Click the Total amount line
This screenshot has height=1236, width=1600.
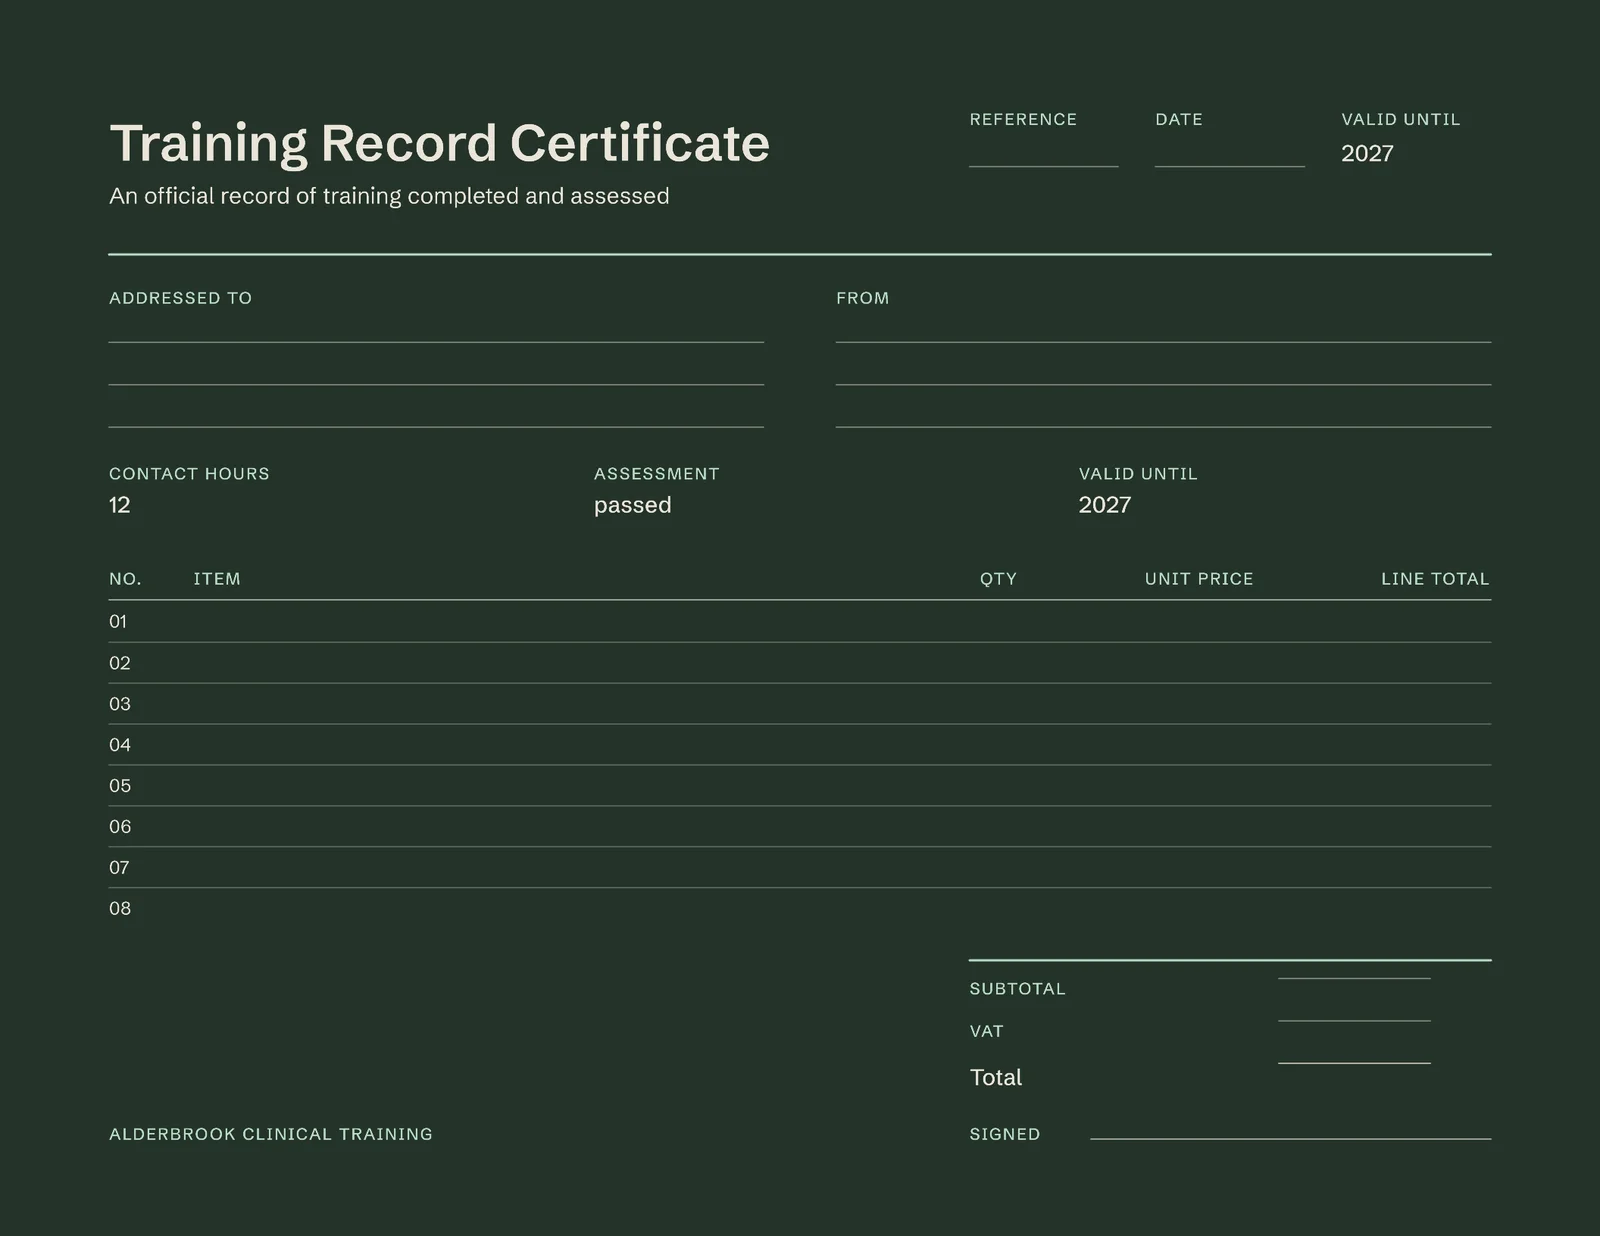pyautogui.click(x=1354, y=1062)
